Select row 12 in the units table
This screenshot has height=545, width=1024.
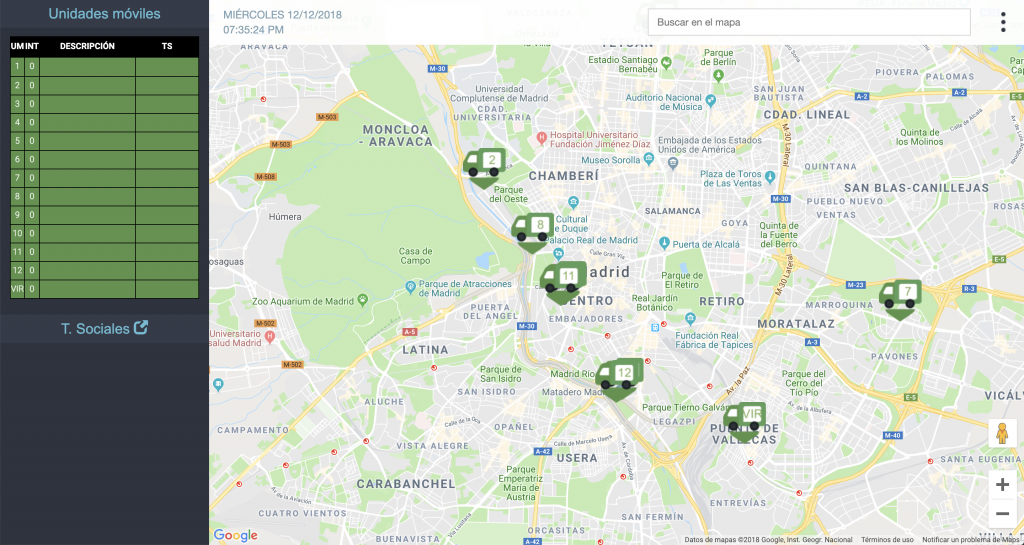pos(104,270)
